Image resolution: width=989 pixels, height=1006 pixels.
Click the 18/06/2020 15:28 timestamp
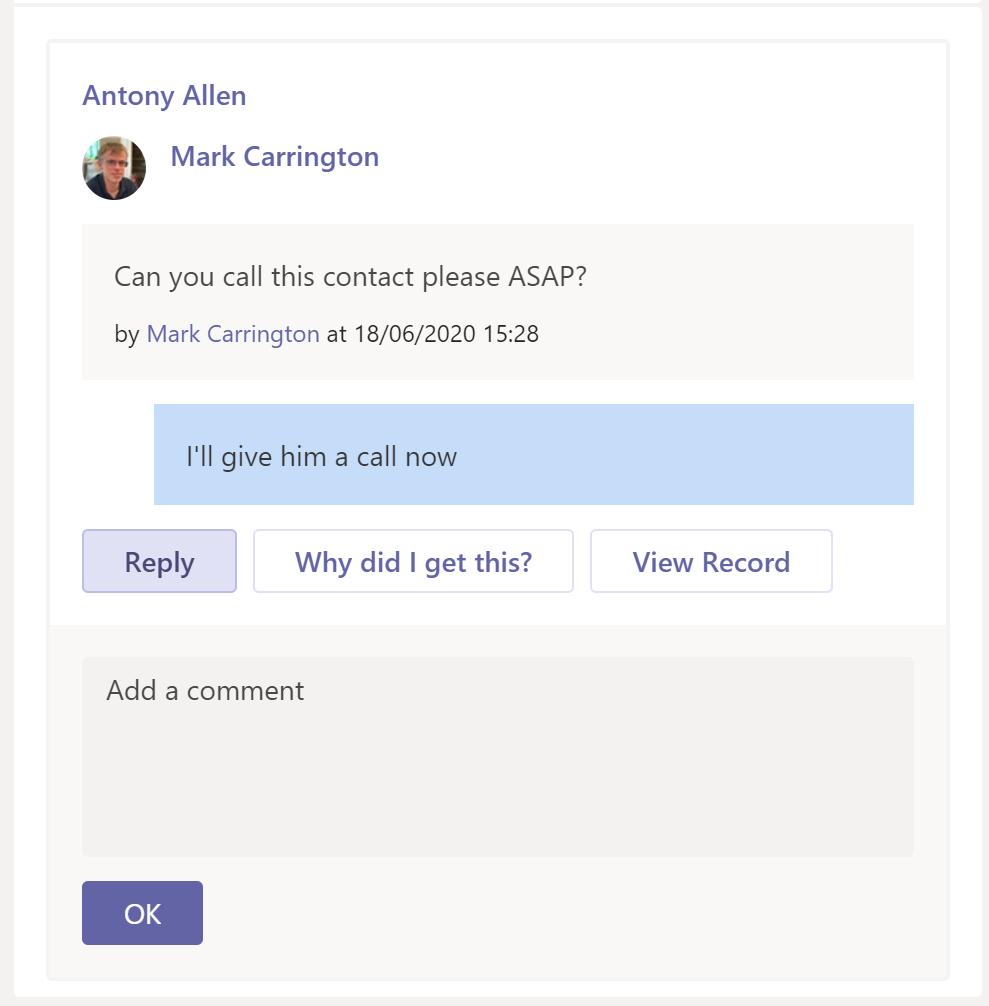446,334
